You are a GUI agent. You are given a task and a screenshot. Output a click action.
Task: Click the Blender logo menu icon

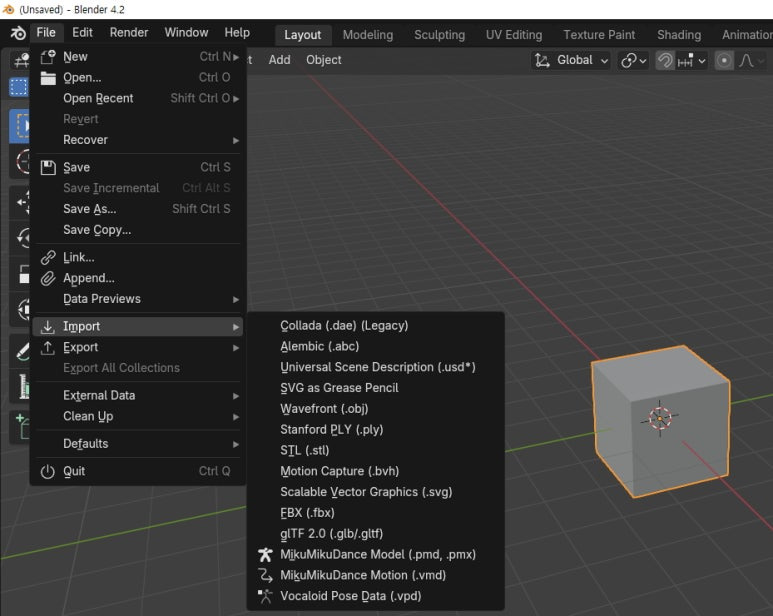(18, 33)
